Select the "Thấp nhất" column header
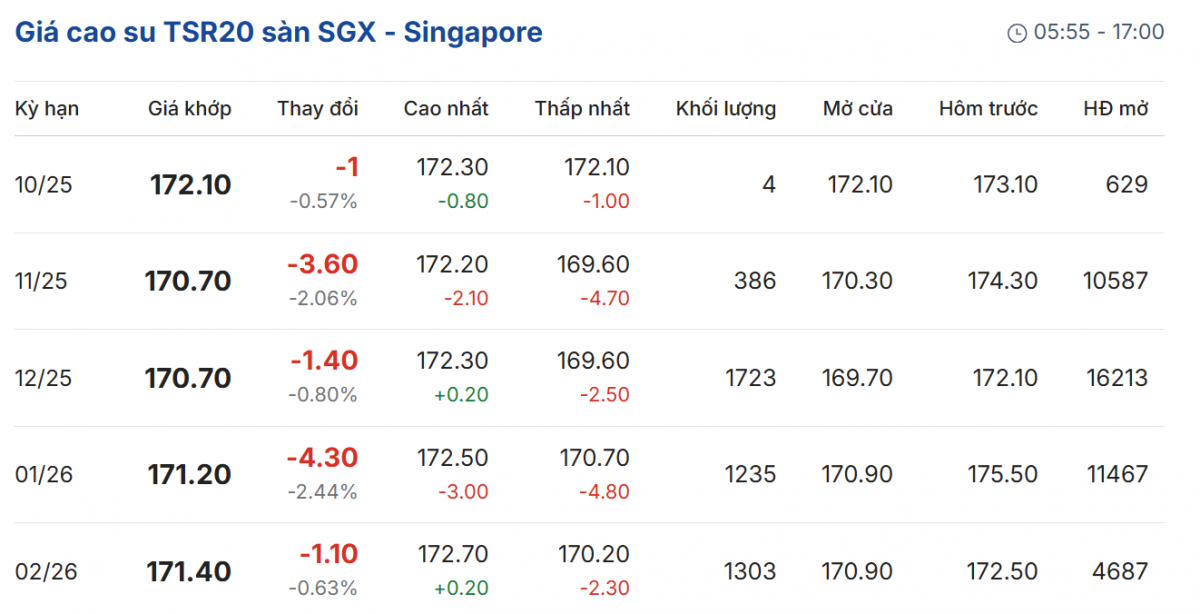Image resolution: width=1200 pixels, height=614 pixels. pyautogui.click(x=582, y=109)
